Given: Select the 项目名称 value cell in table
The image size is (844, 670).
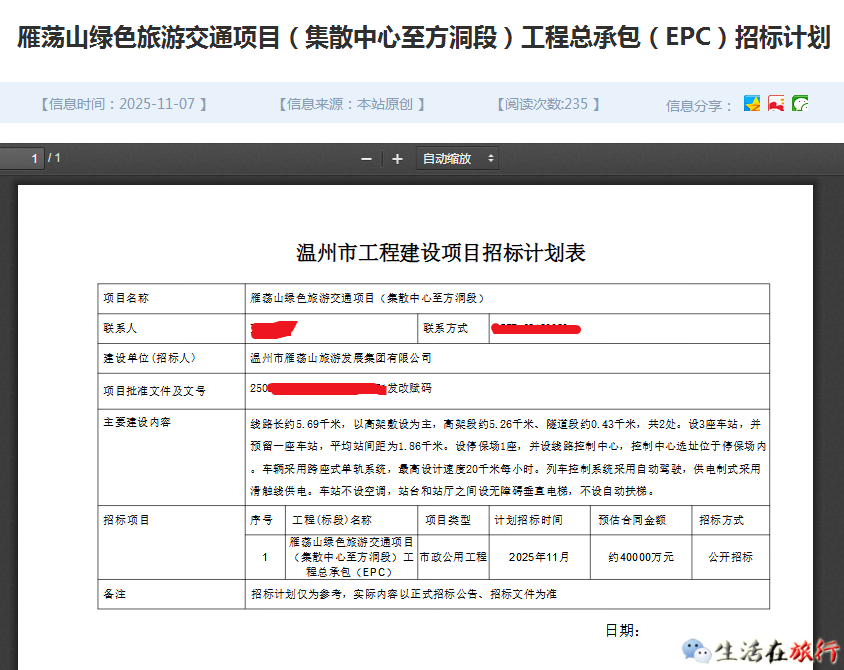Looking at the screenshot, I should point(366,298).
